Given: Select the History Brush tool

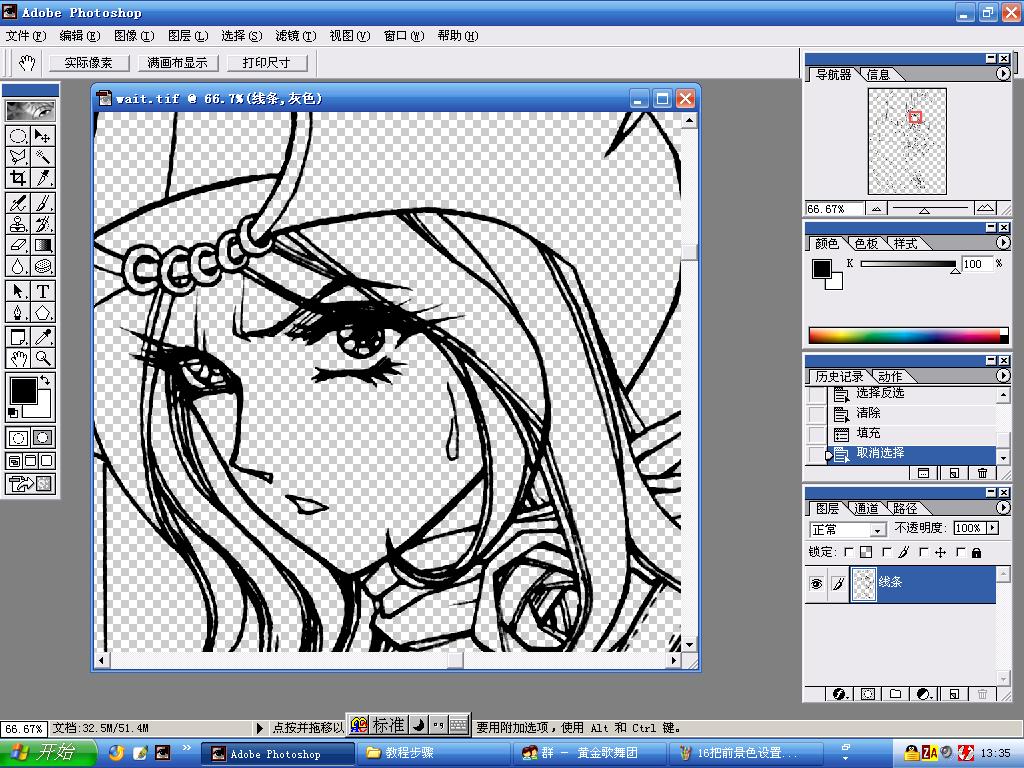Looking at the screenshot, I should [43, 224].
